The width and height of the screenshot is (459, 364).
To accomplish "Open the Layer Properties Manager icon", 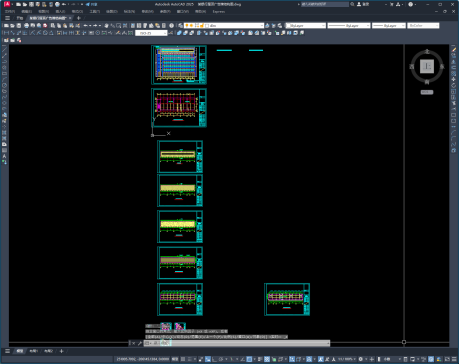I will point(180,26).
